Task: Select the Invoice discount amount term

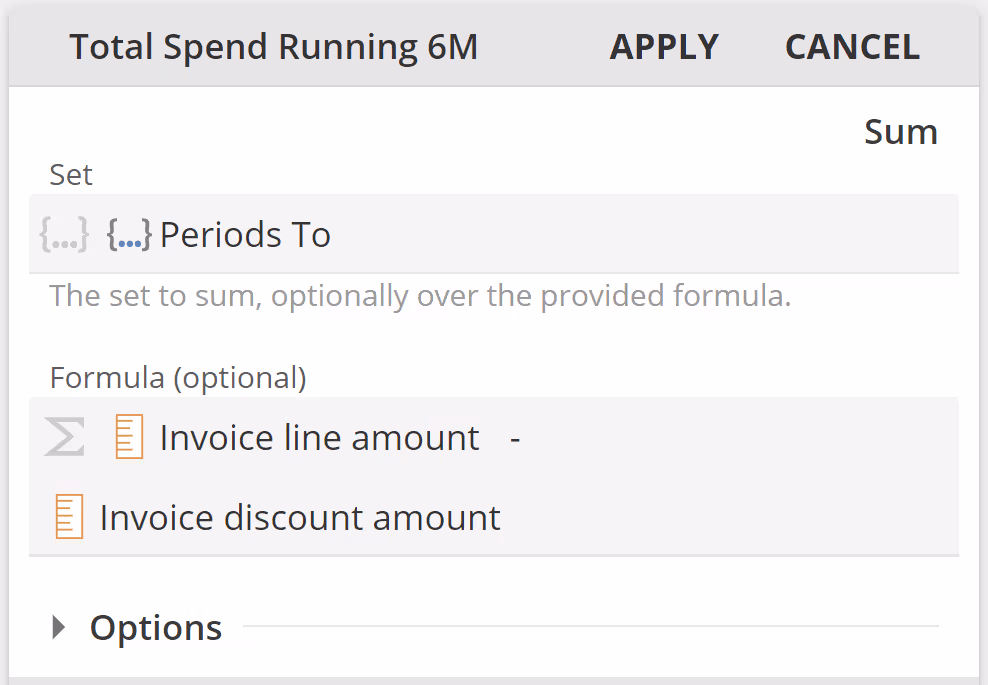Action: (x=300, y=517)
